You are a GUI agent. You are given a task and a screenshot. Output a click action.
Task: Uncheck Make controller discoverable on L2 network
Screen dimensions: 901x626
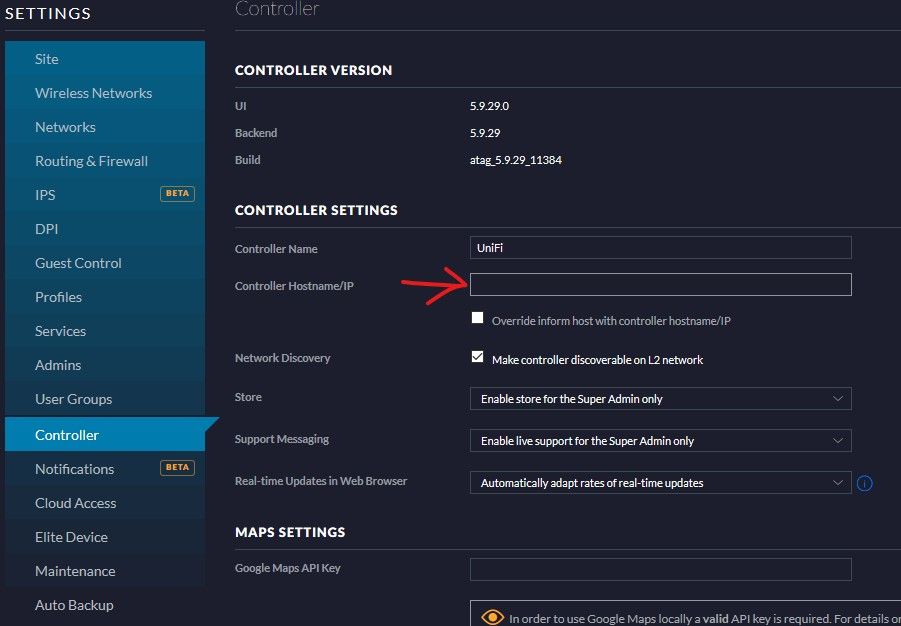477,357
